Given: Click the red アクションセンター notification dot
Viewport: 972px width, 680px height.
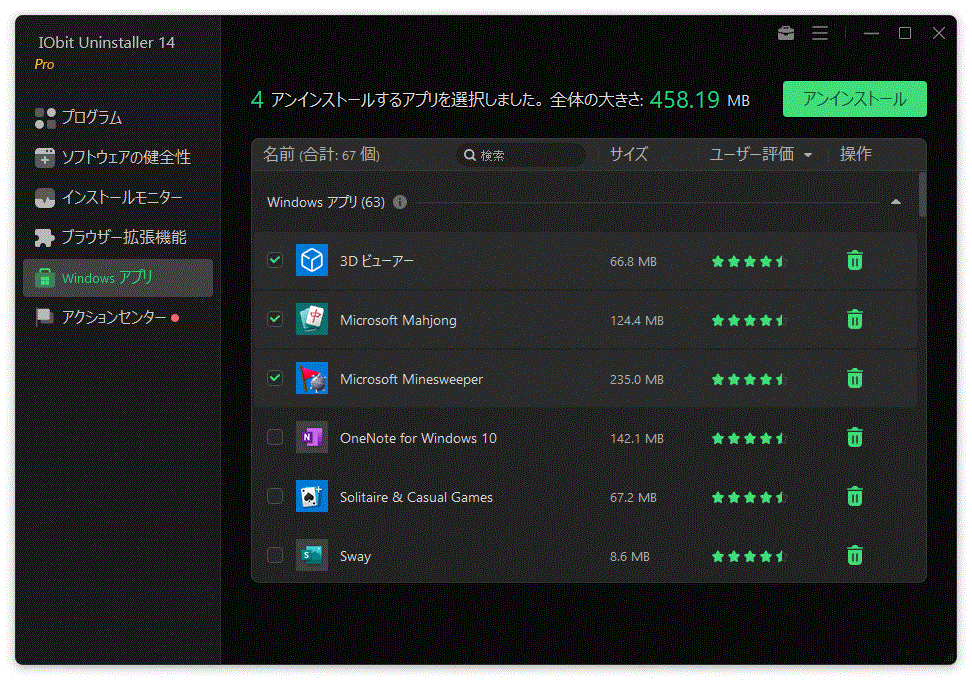Looking at the screenshot, I should (175, 318).
